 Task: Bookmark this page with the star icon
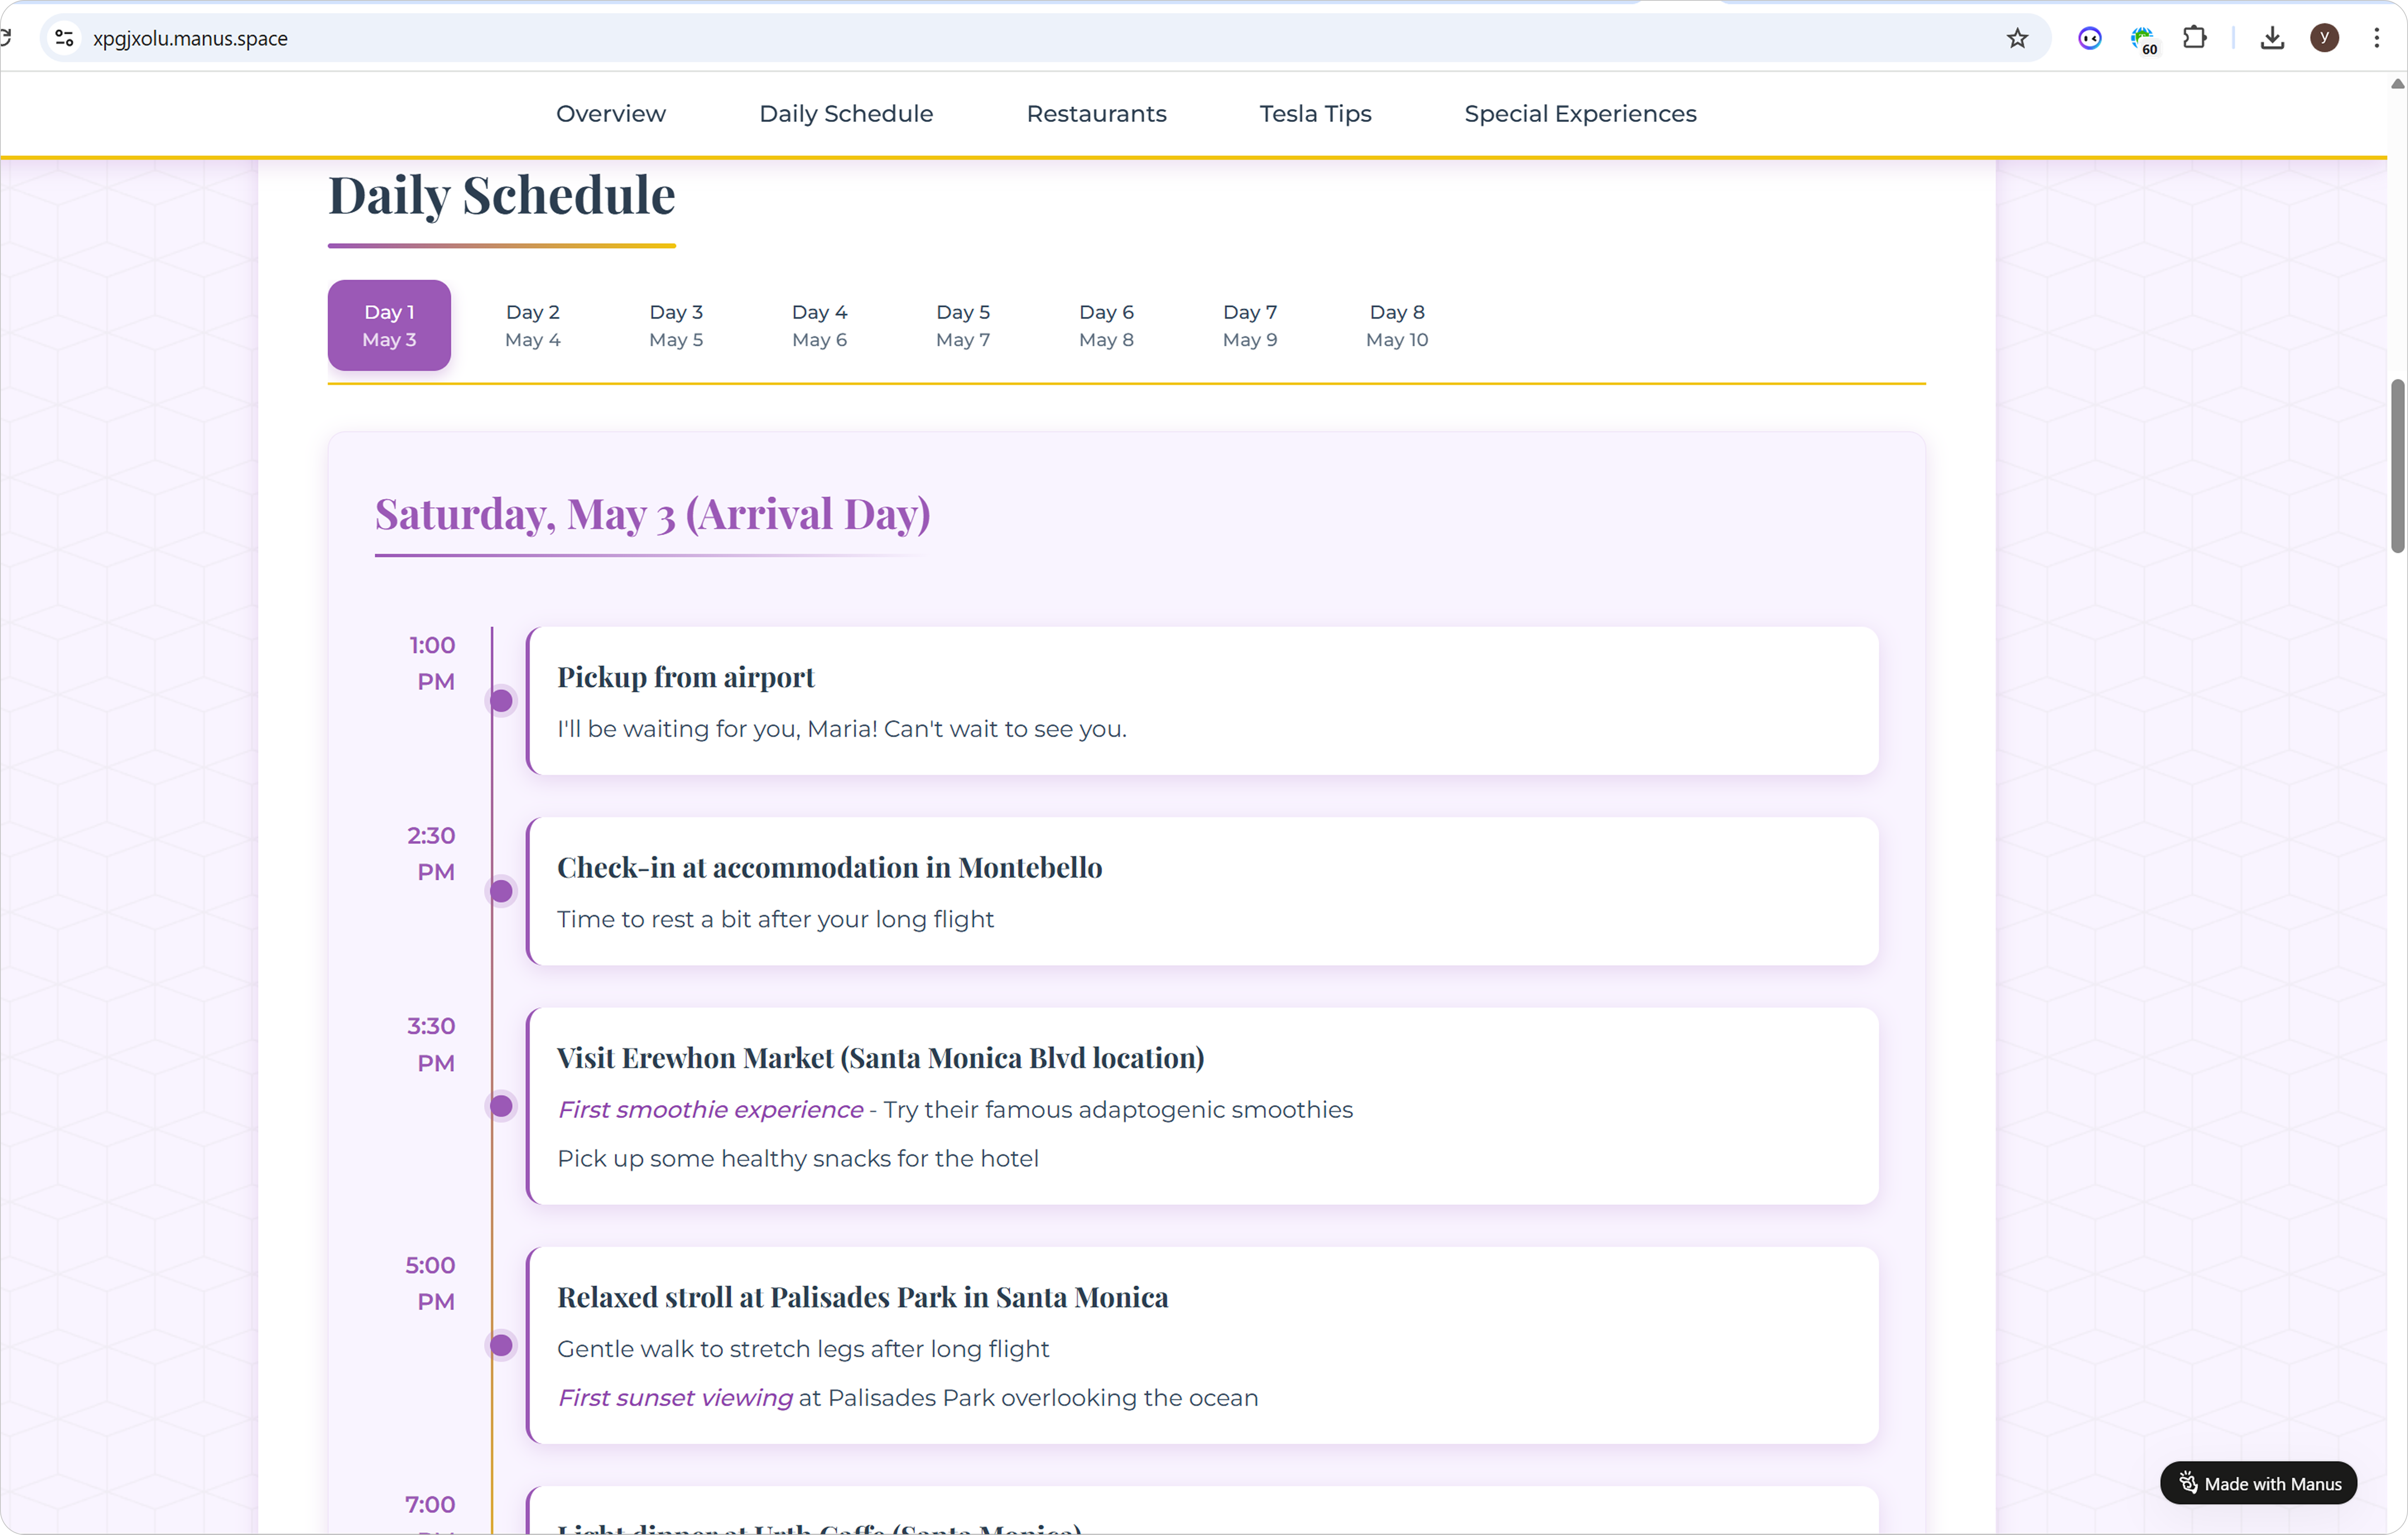2017,38
